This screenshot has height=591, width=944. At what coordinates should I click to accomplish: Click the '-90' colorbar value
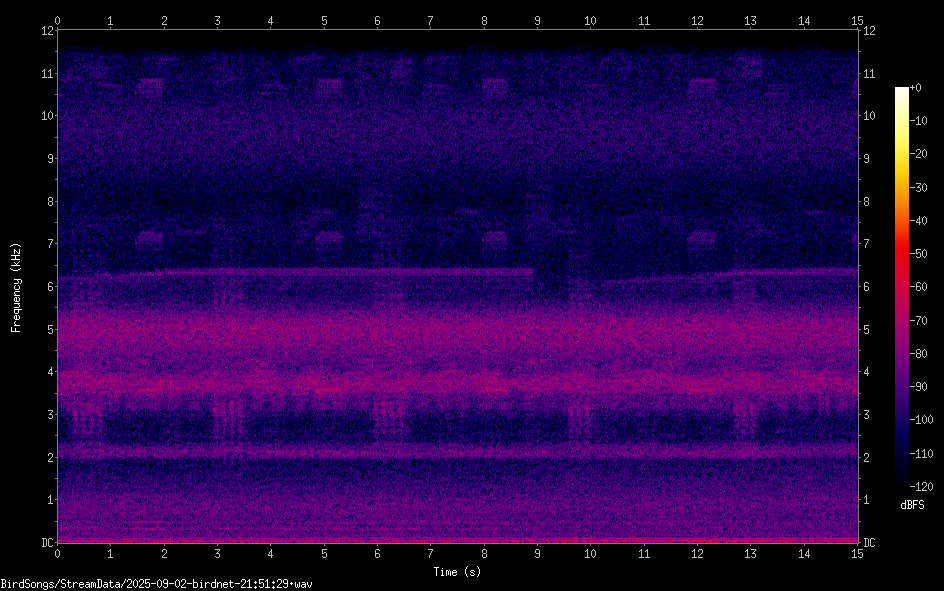pyautogui.click(x=918, y=387)
